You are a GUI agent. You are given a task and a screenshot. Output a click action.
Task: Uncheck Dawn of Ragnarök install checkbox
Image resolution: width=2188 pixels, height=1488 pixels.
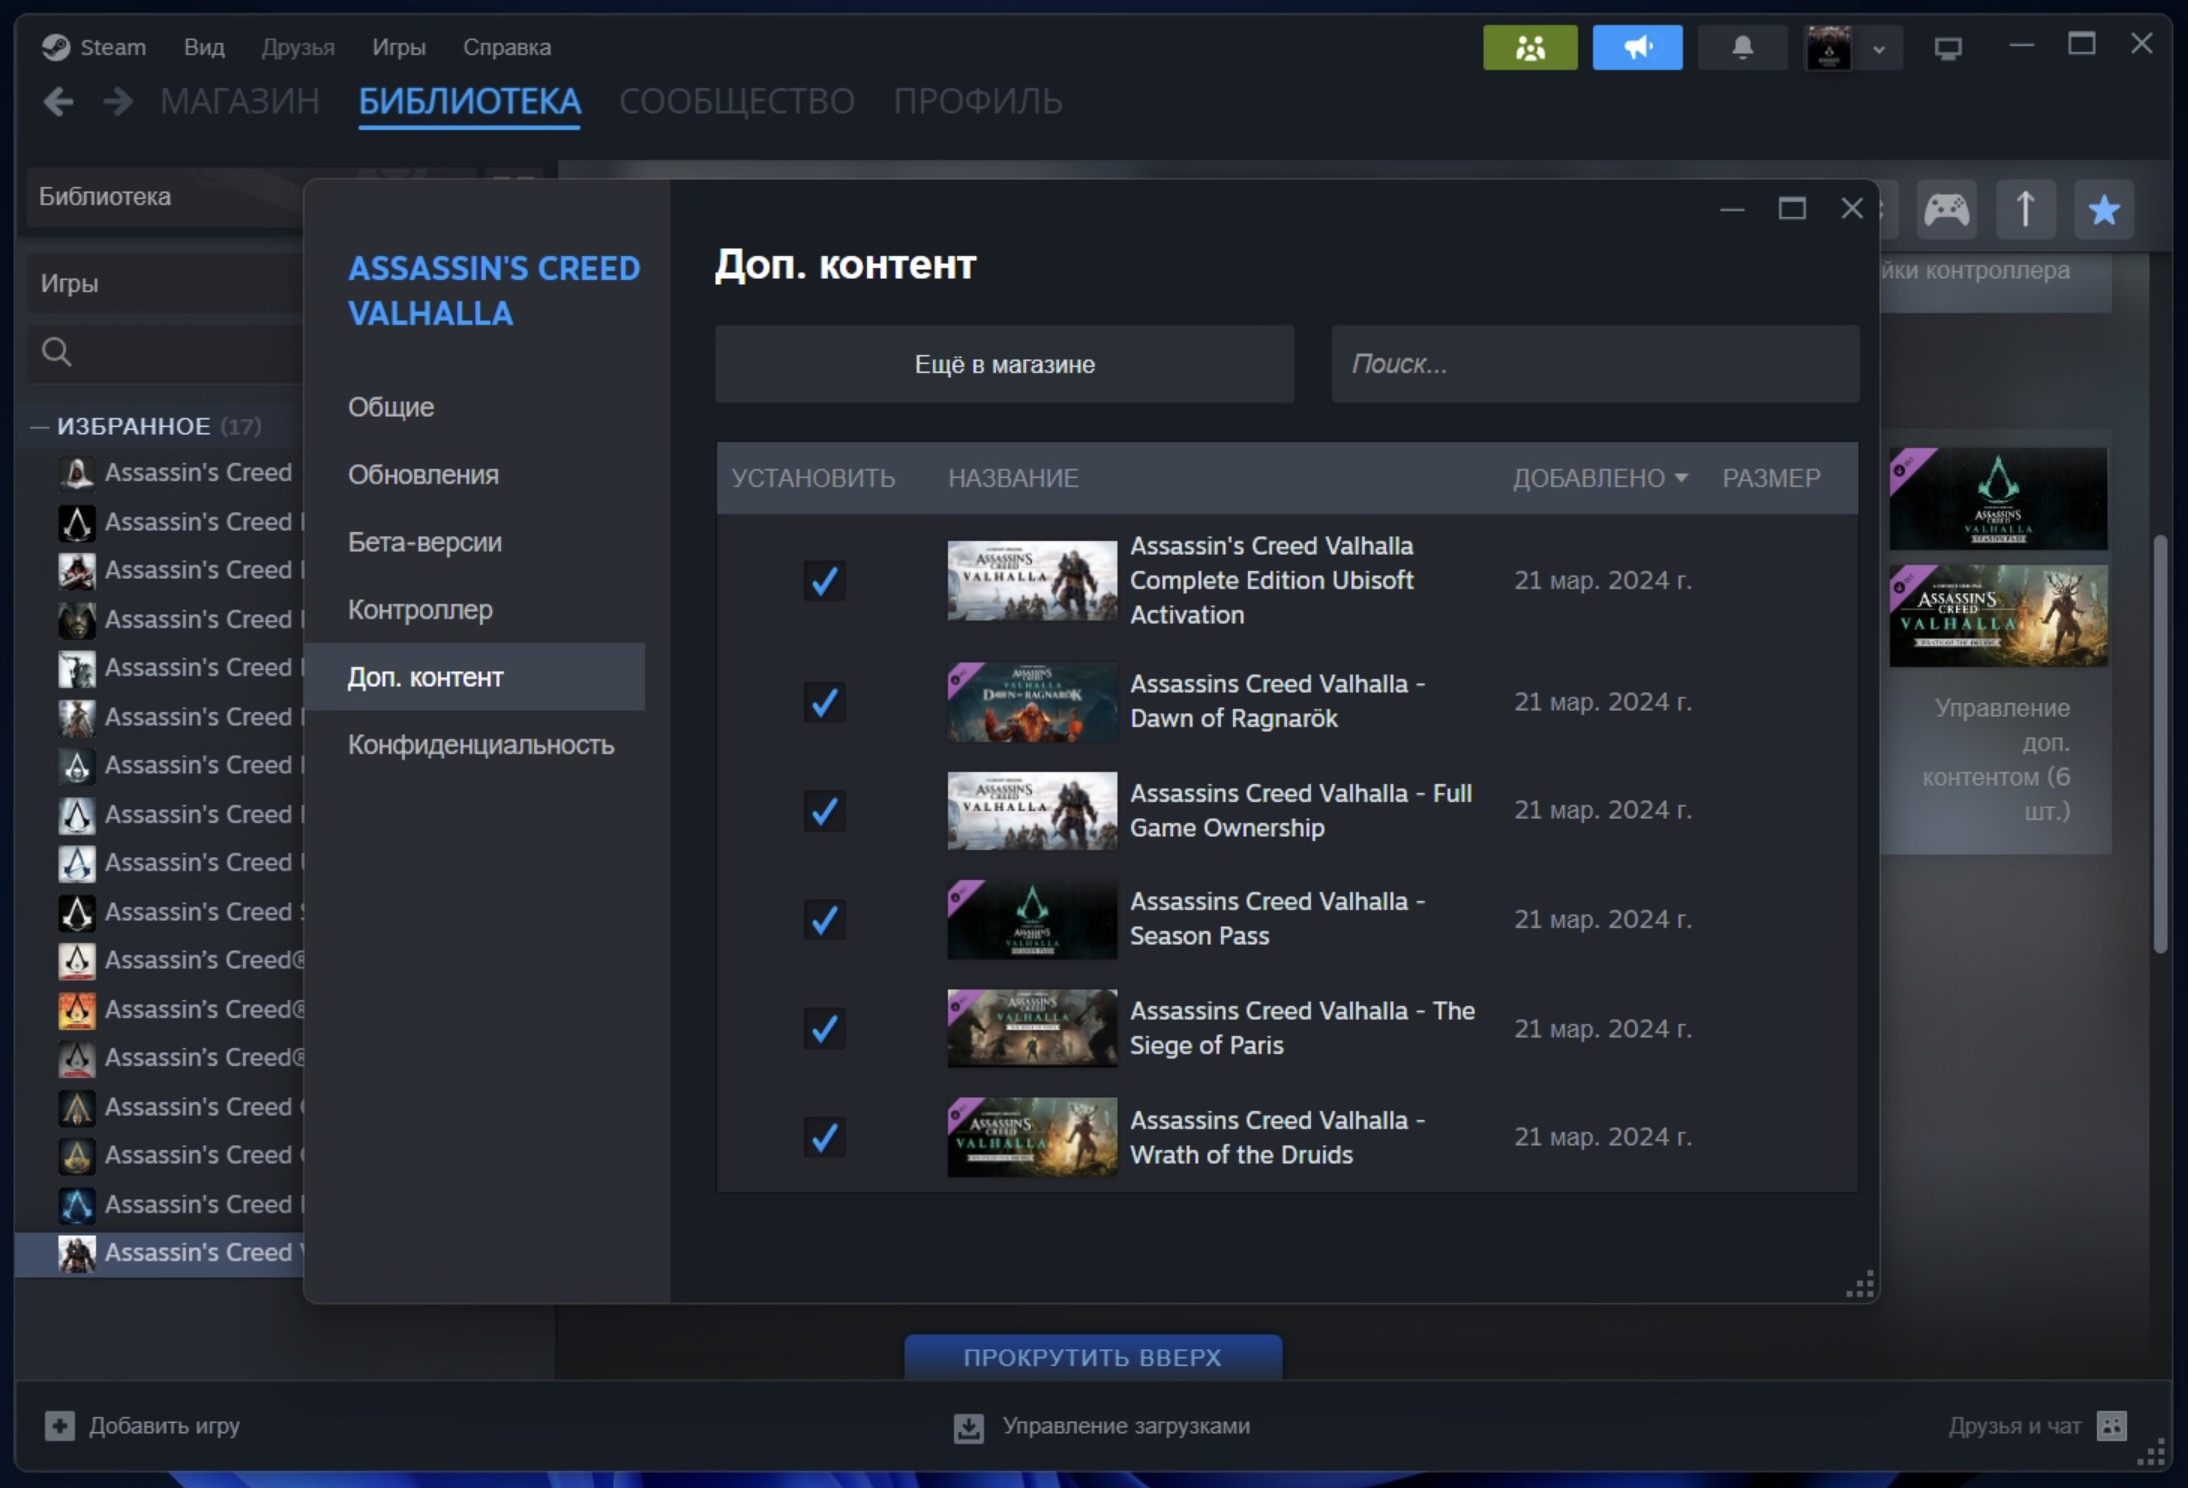point(824,702)
